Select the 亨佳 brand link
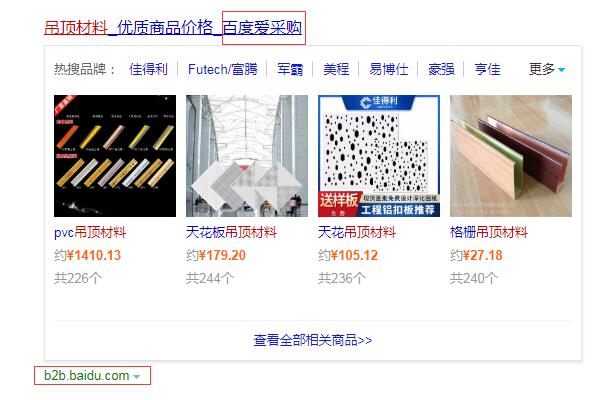Screen dimensions: 600x400 pos(487,69)
